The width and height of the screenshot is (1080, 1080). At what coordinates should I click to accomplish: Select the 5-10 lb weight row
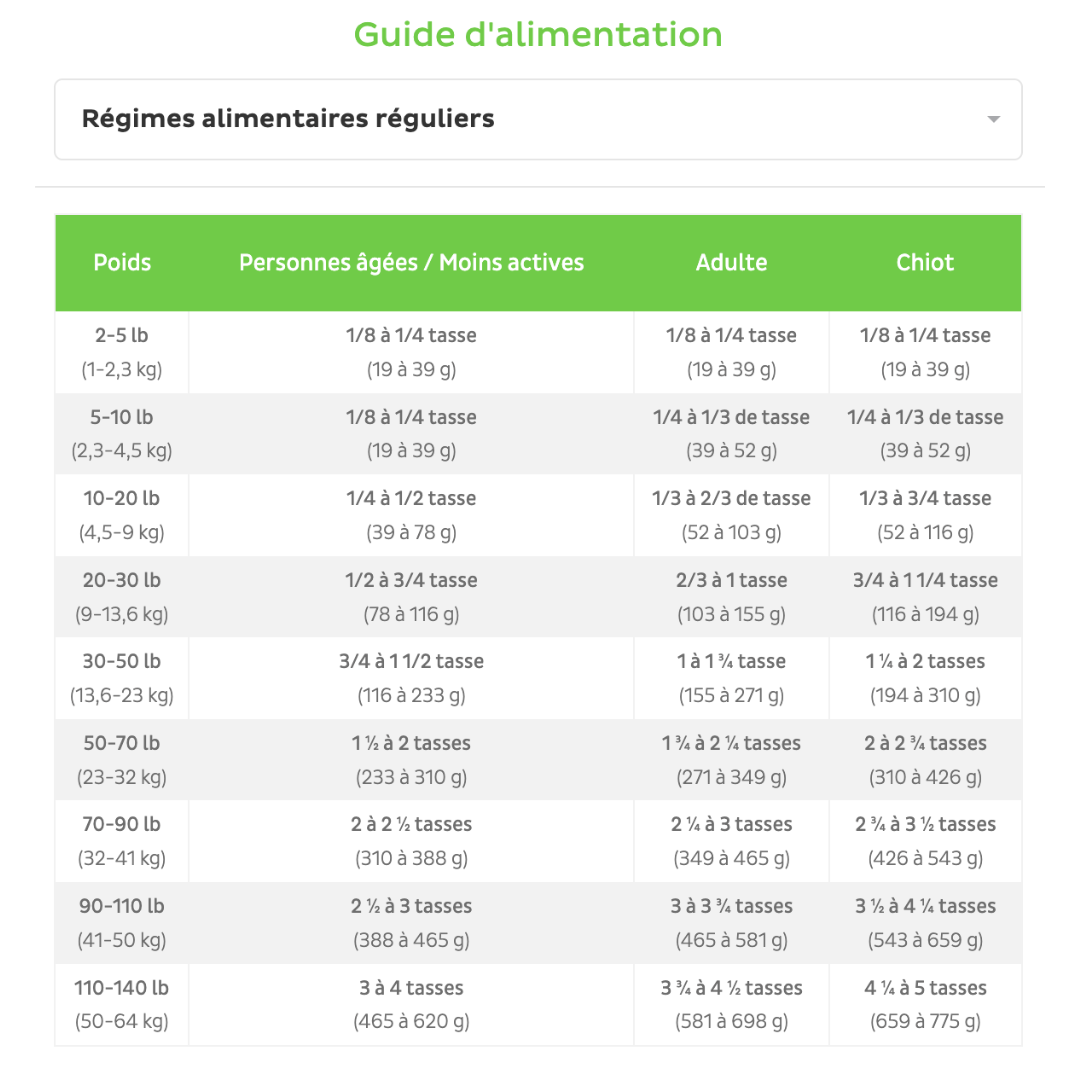(x=538, y=434)
